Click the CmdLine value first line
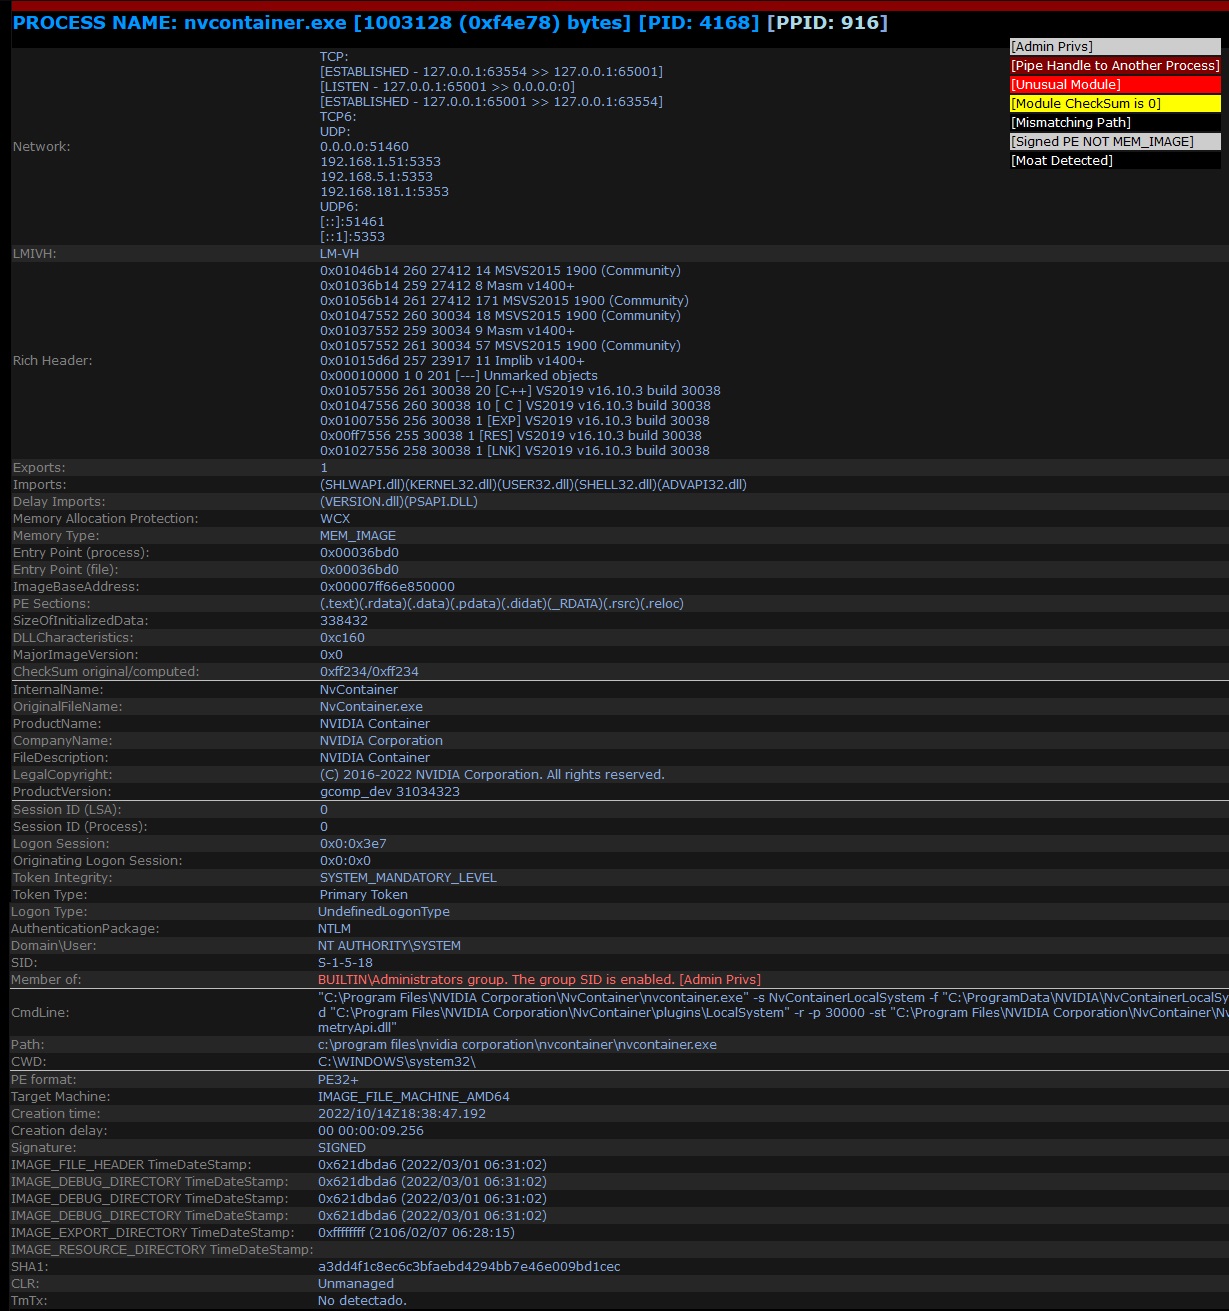This screenshot has width=1229, height=1311. tap(773, 998)
